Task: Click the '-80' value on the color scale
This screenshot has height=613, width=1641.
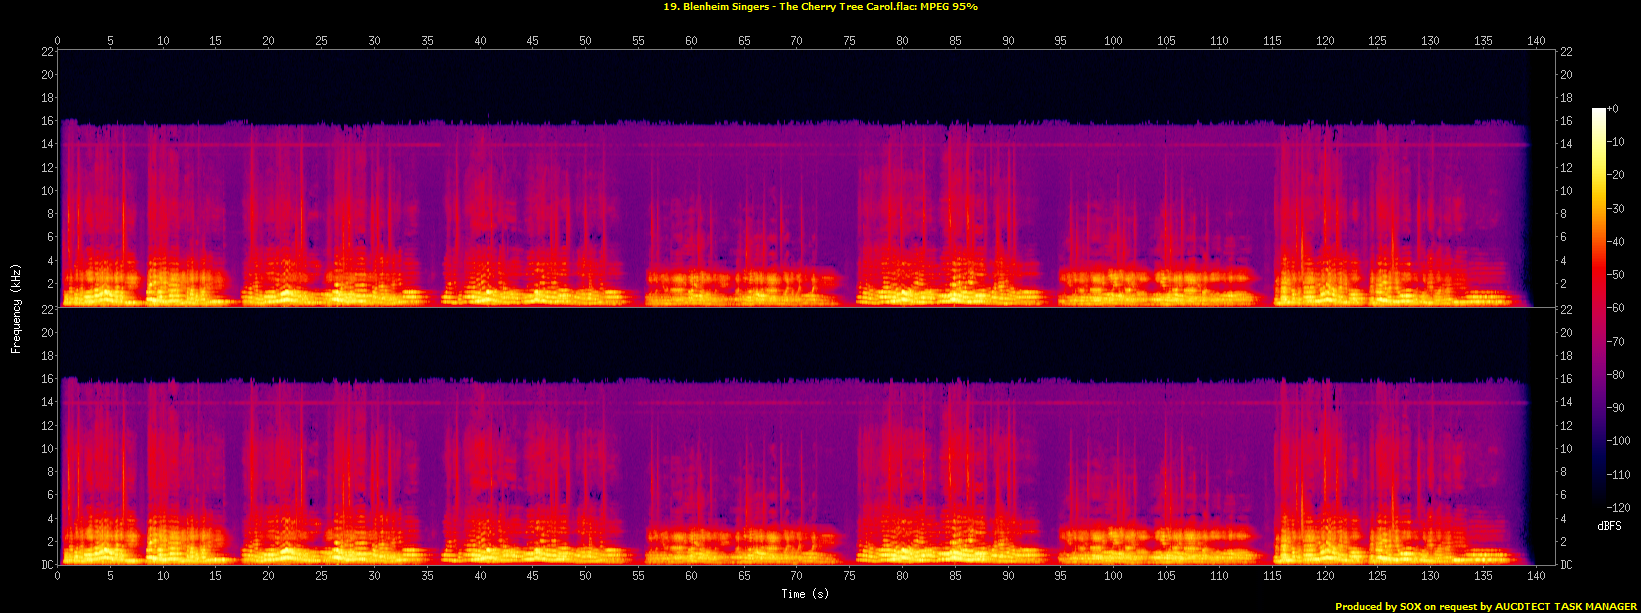Action: (1616, 375)
